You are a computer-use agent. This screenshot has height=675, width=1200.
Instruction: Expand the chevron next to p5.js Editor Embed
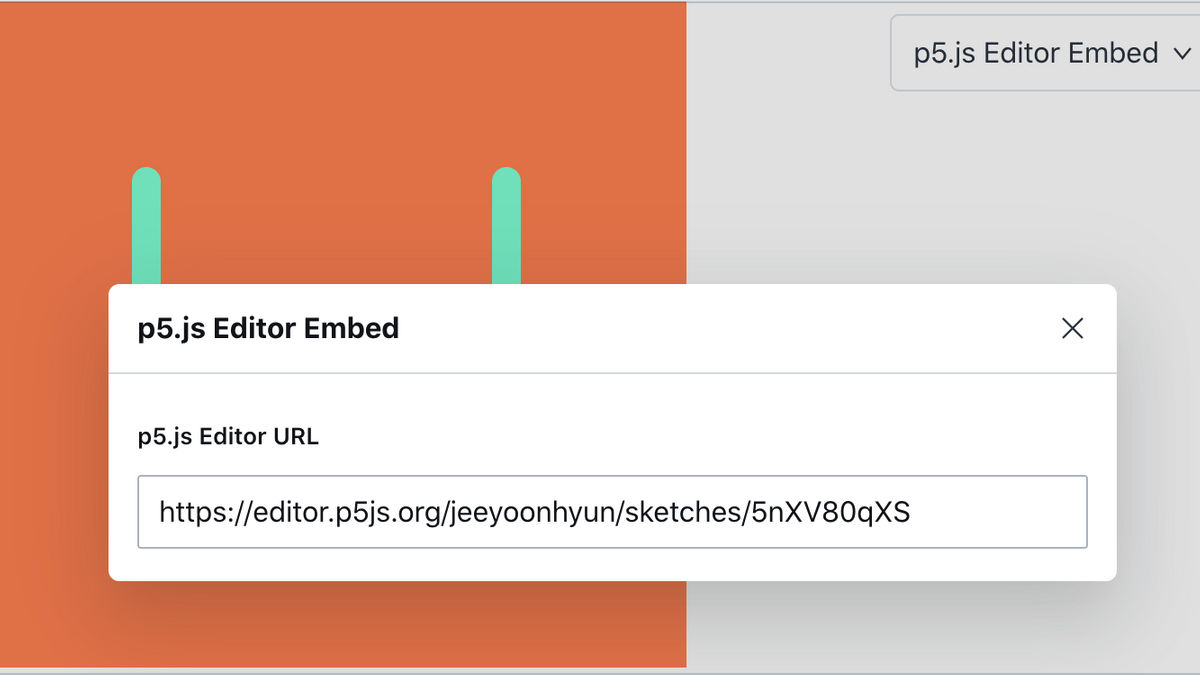pos(1181,53)
